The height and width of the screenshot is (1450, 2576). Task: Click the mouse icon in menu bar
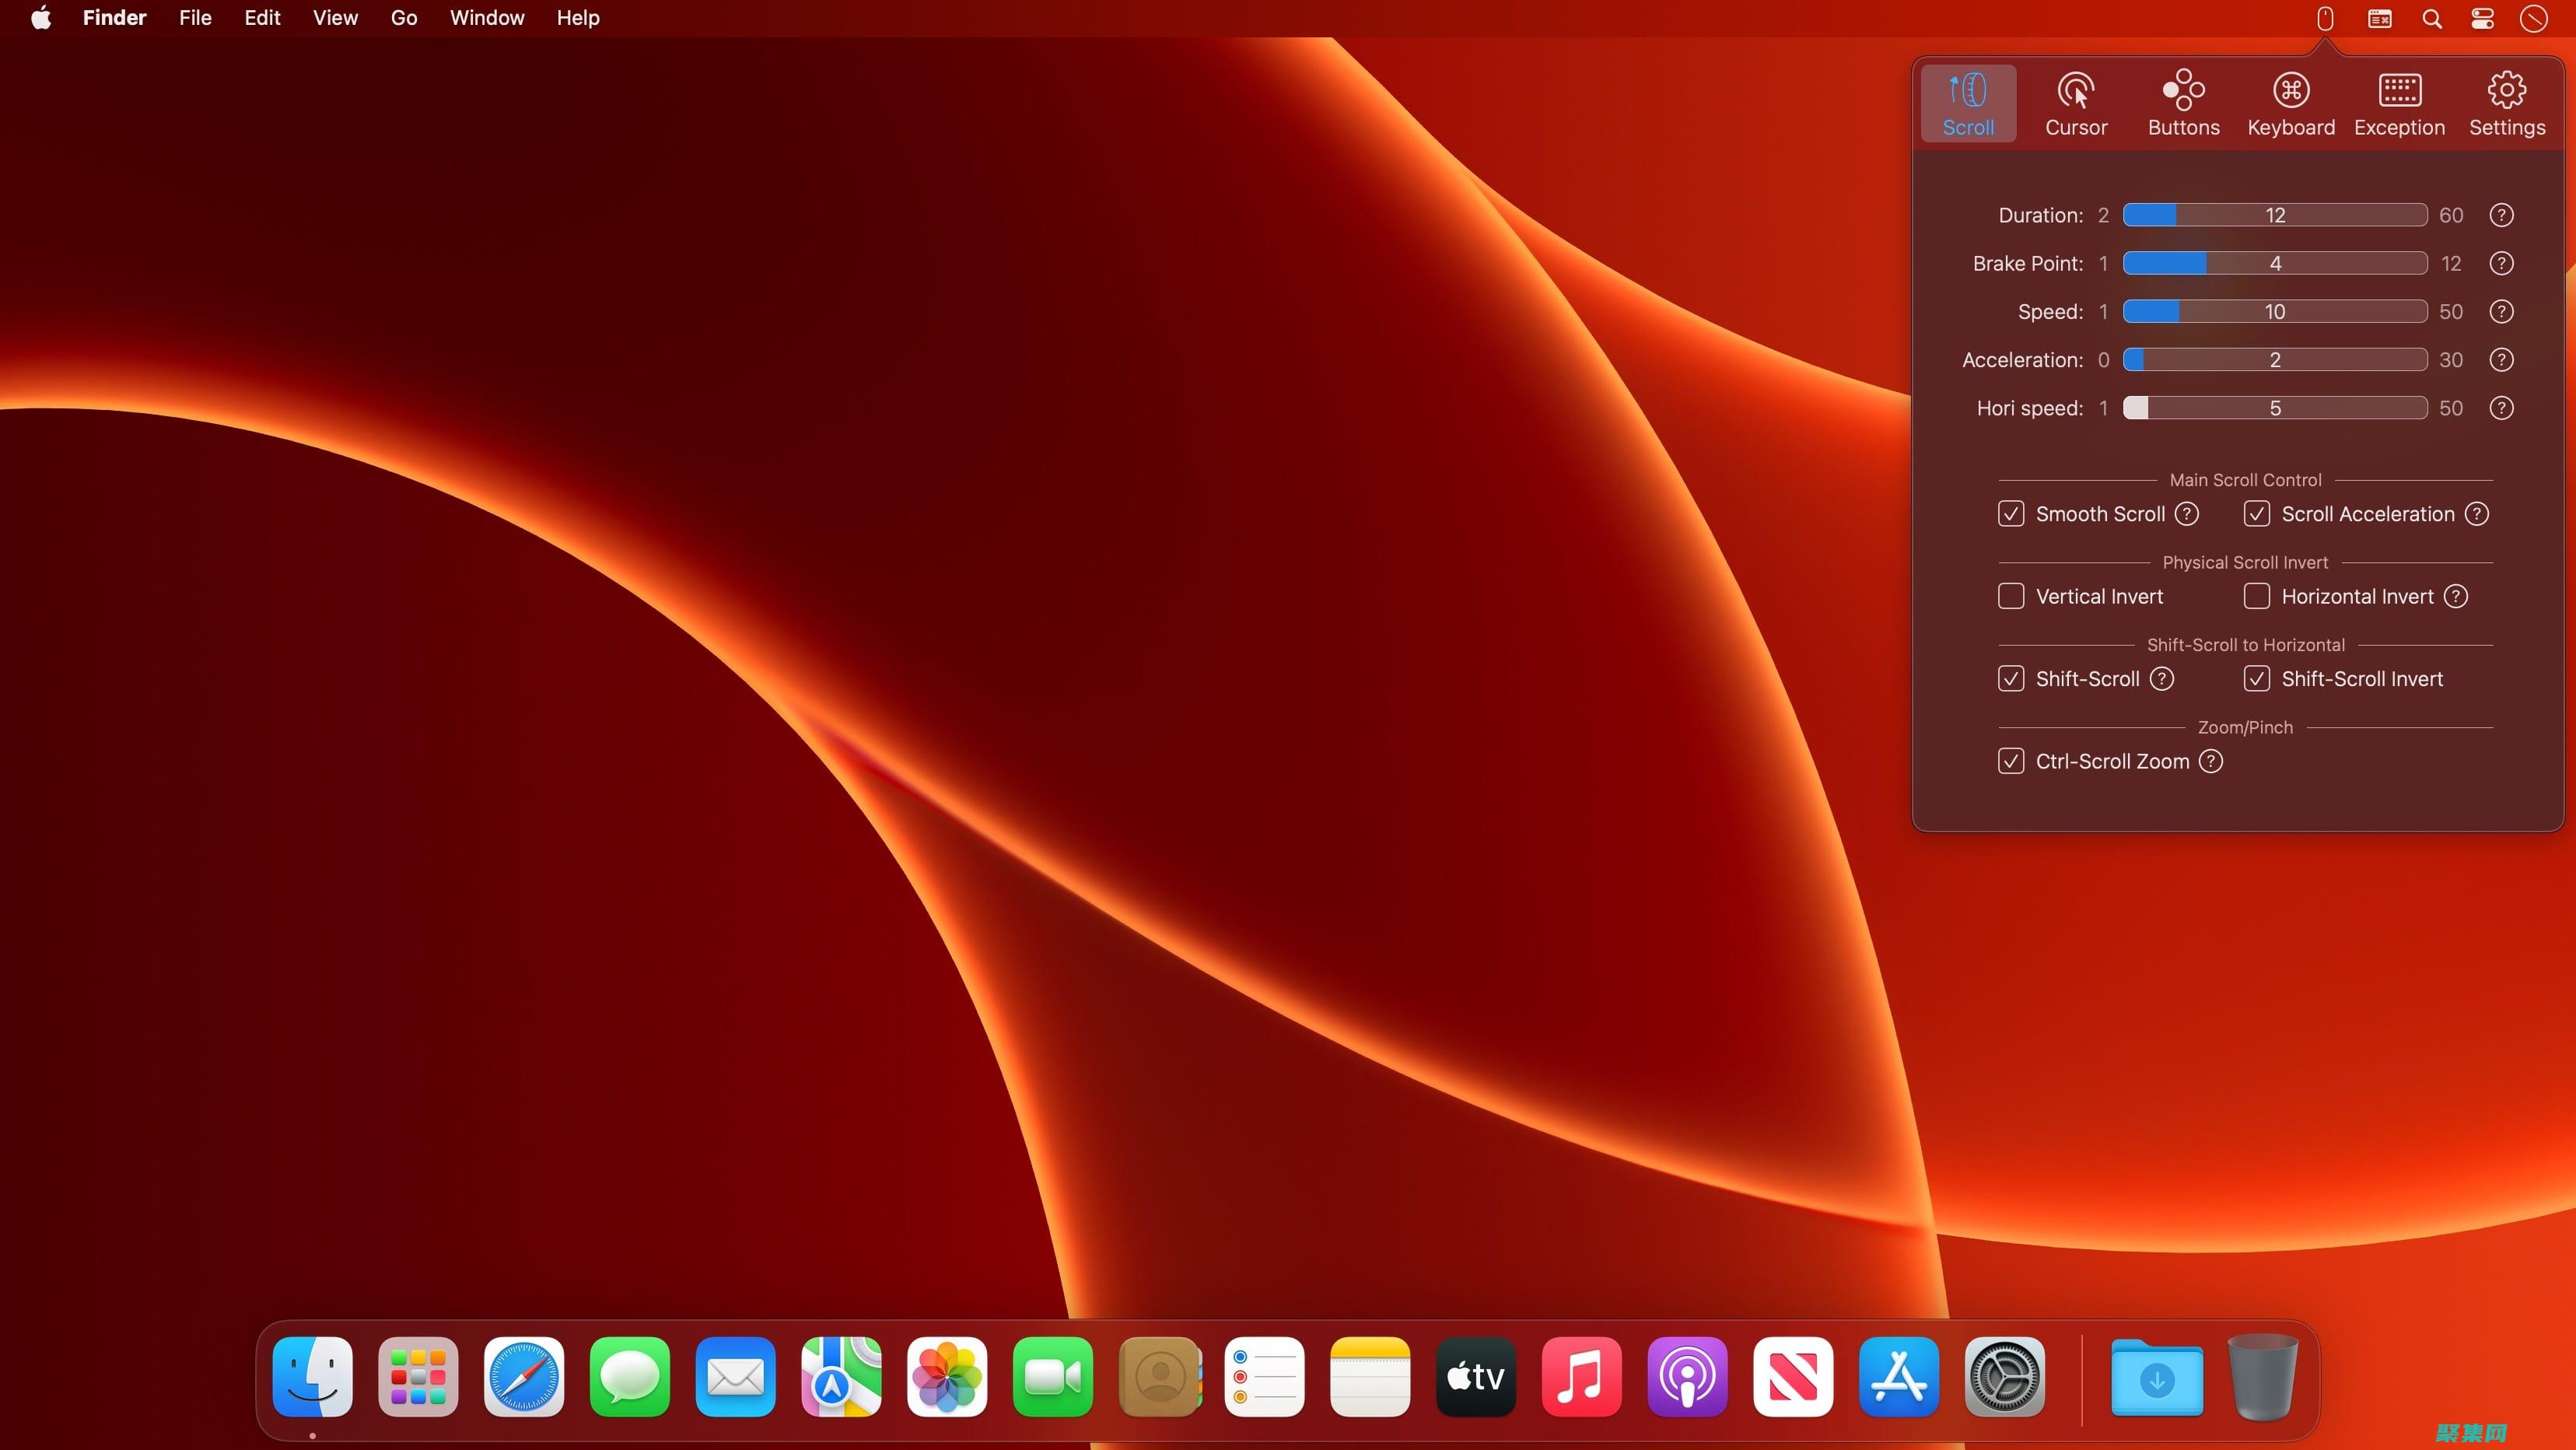click(x=2325, y=18)
